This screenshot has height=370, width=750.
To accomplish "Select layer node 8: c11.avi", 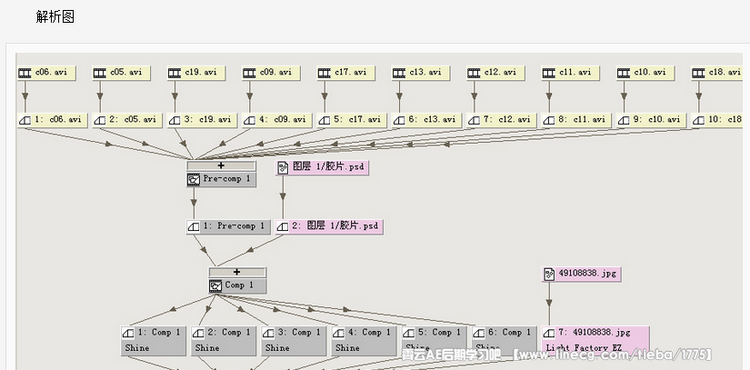I will click(576, 120).
